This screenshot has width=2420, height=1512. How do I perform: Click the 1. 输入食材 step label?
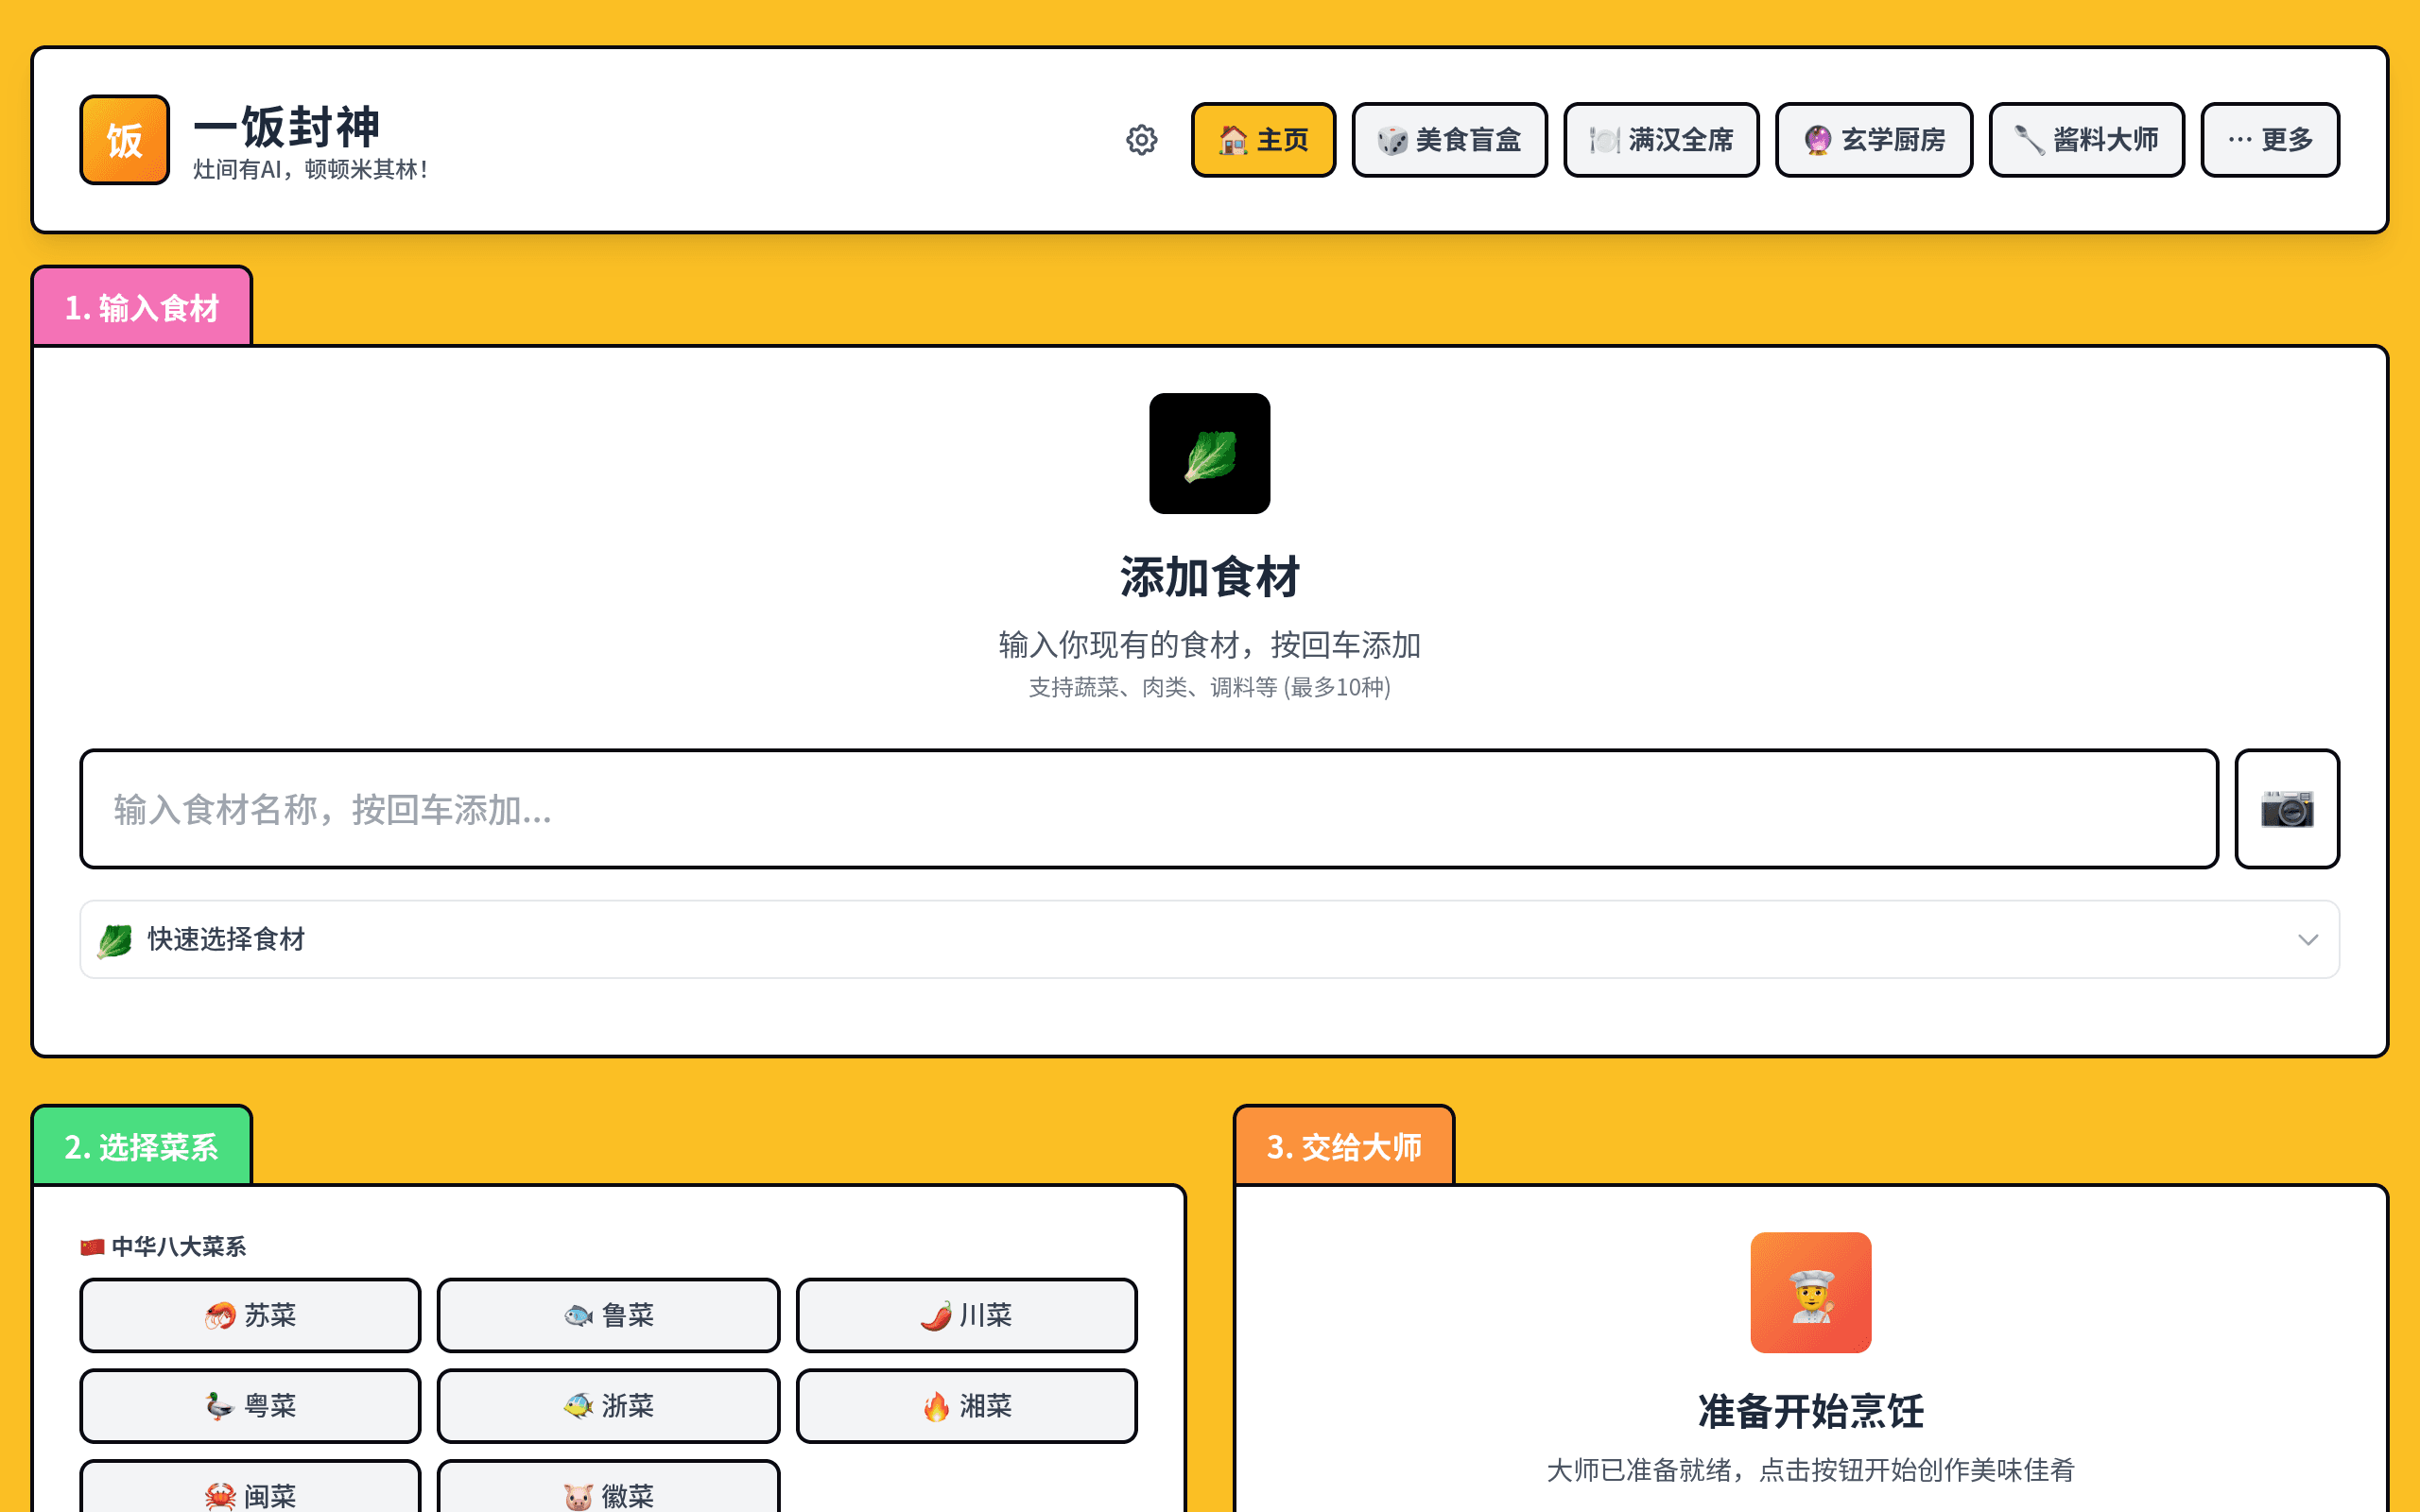[142, 307]
